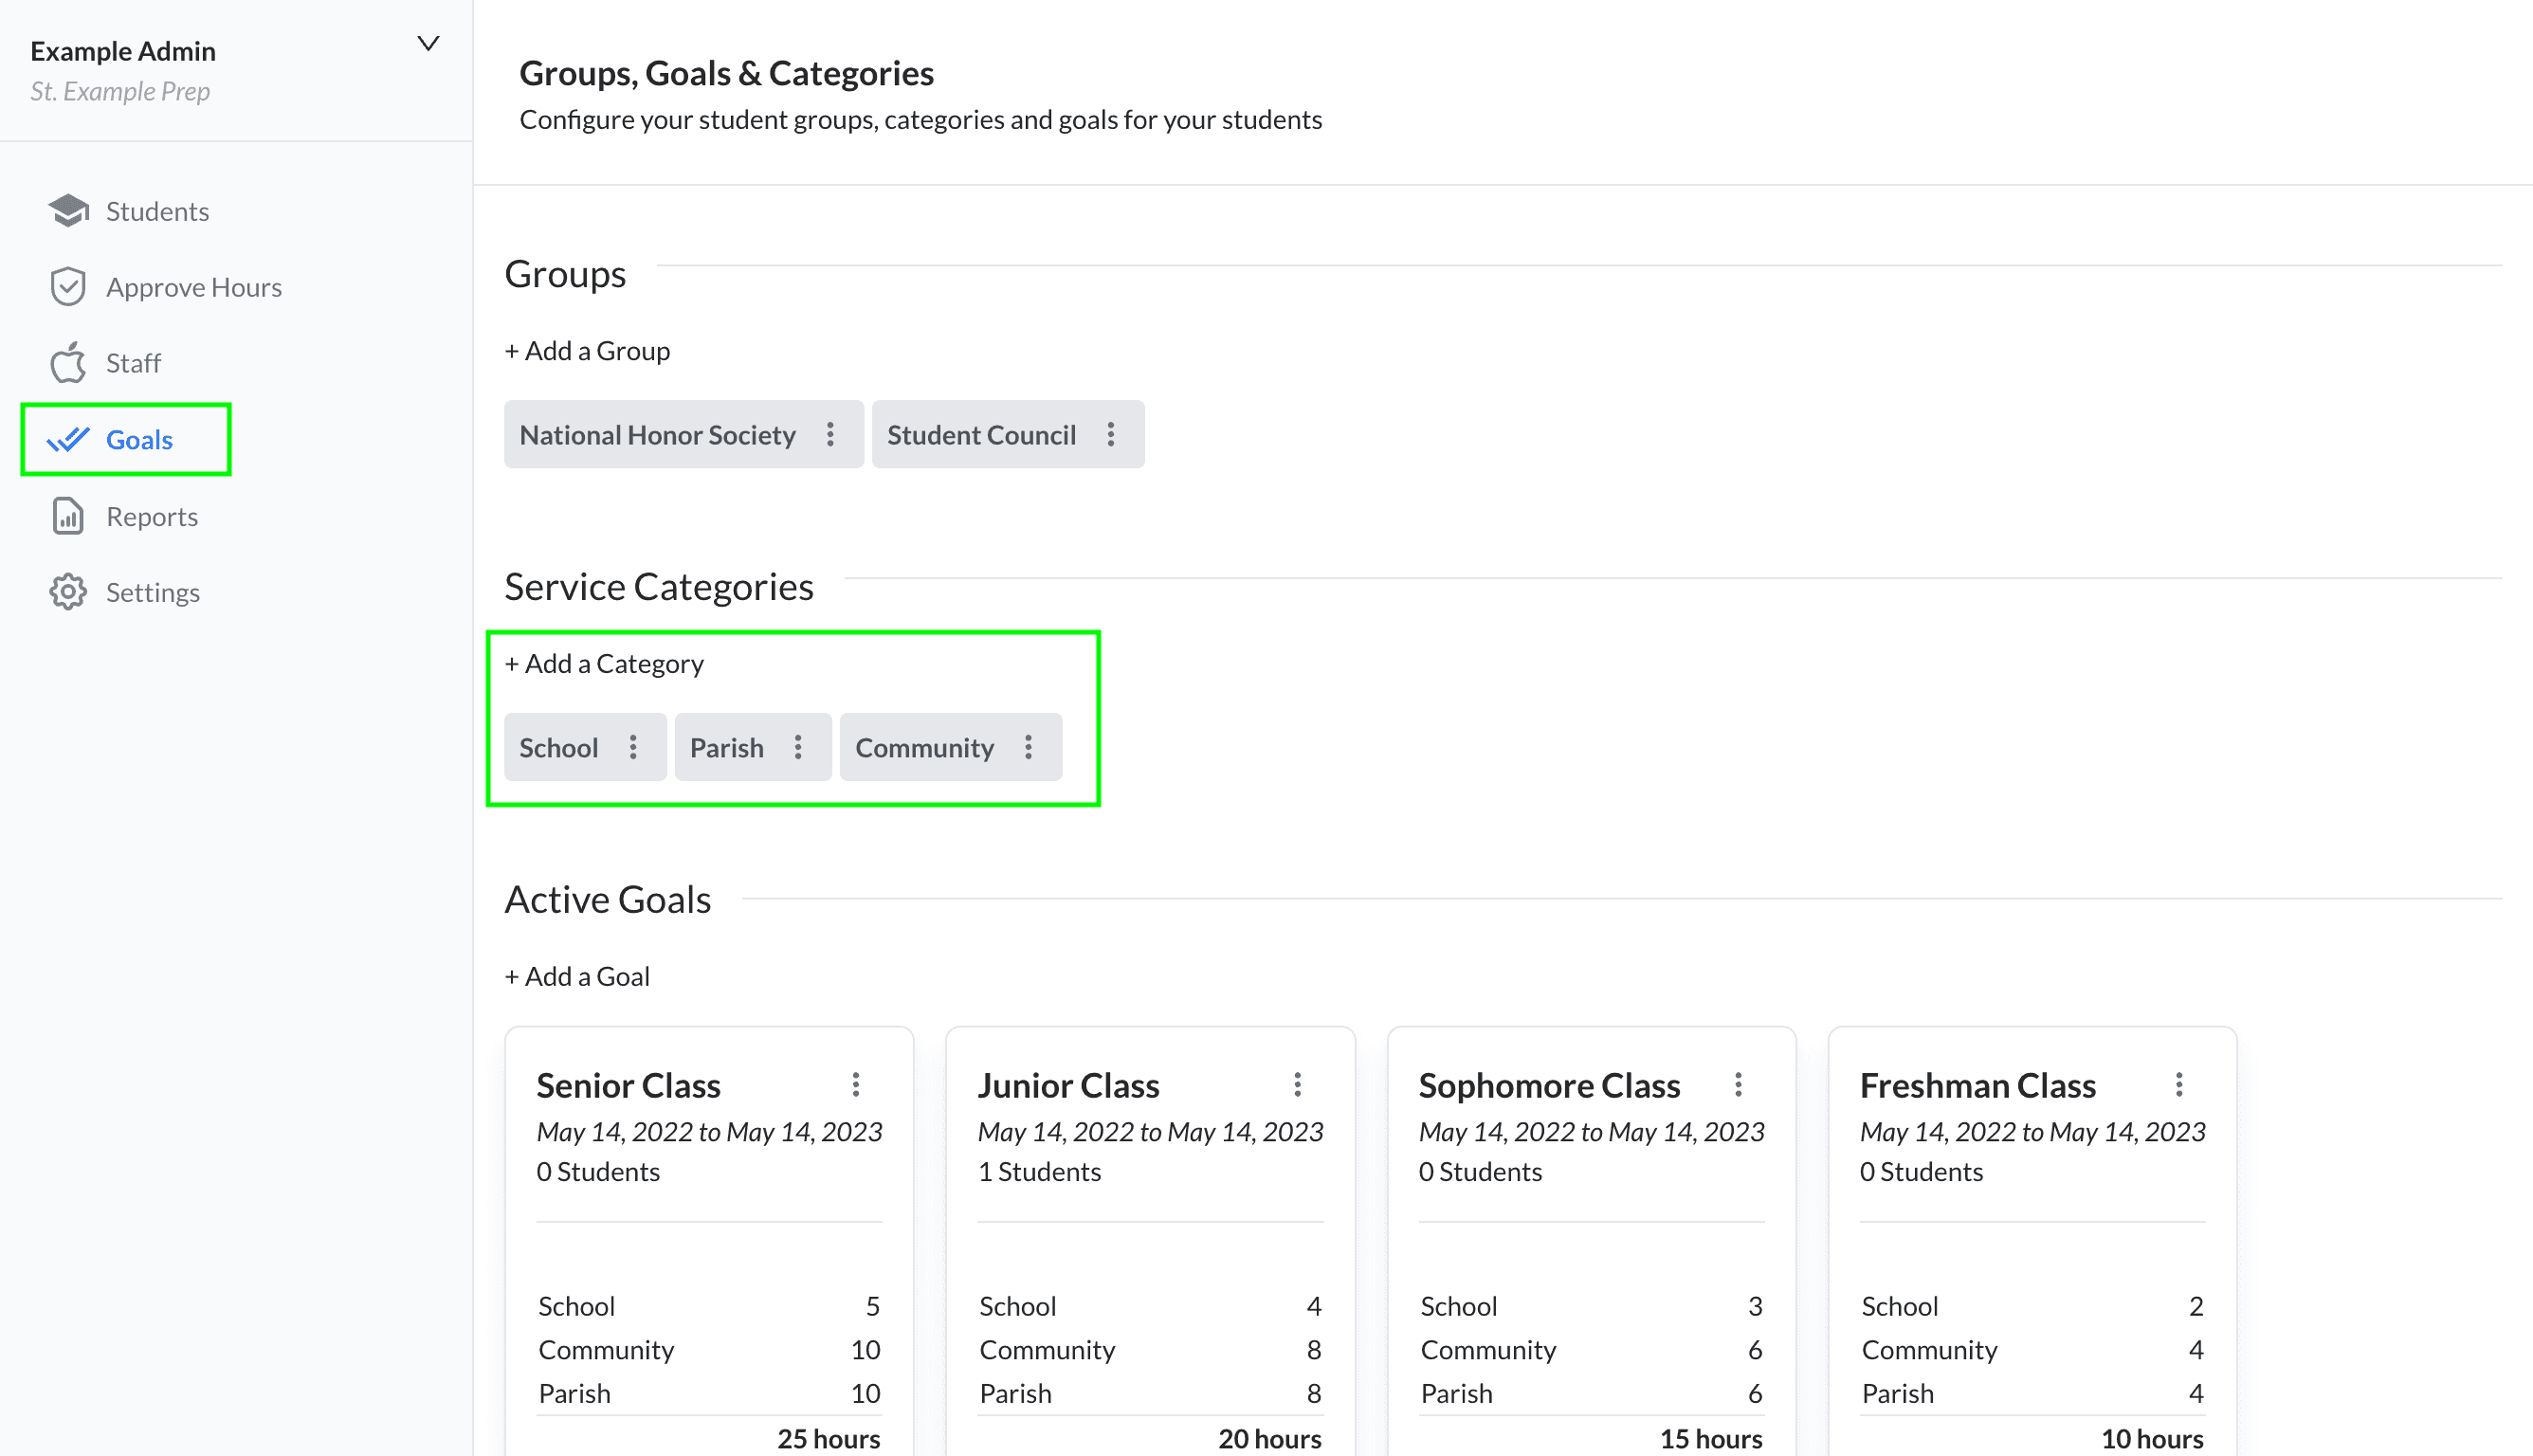Open Sophomore Class card options menu
This screenshot has width=2533, height=1456.
(x=1738, y=1085)
